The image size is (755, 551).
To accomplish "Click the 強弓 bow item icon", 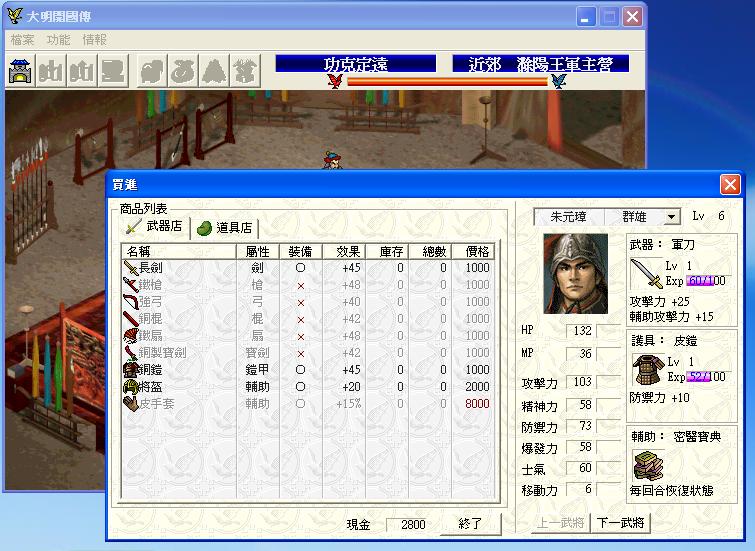I will tap(130, 302).
